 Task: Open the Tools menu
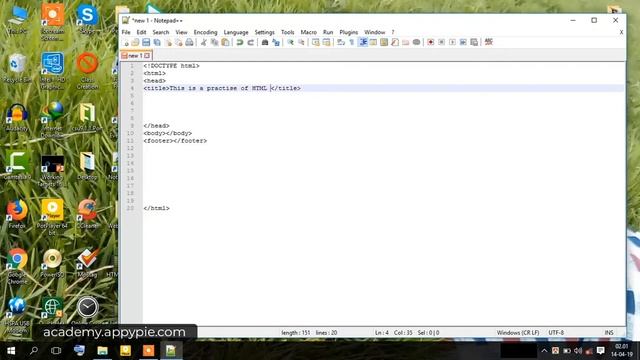287,32
